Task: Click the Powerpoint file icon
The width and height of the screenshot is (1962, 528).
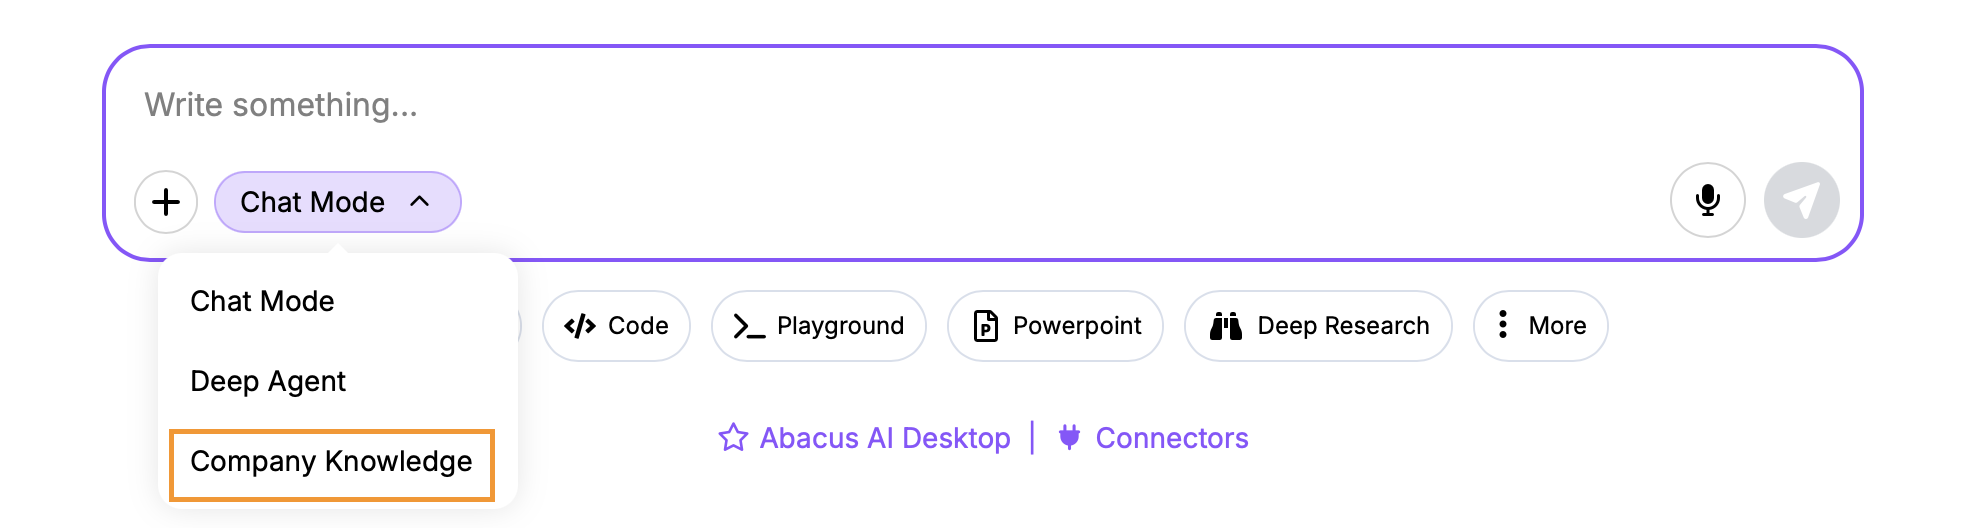Action: point(986,326)
